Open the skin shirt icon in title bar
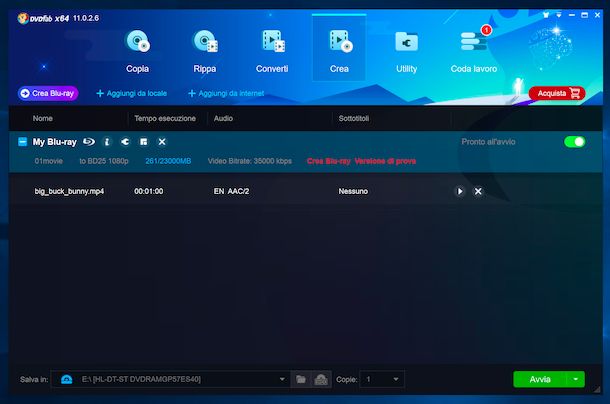The image size is (610, 404). [546, 15]
